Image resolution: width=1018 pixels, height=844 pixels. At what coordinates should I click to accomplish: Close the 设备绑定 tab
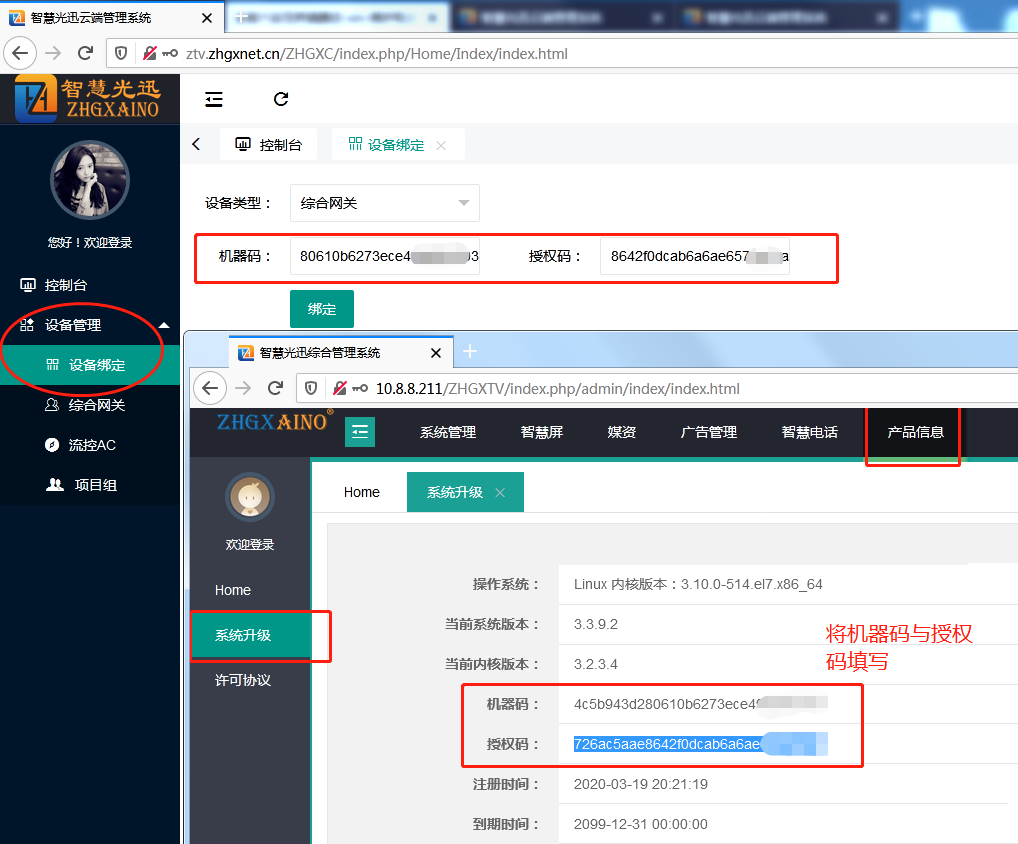click(441, 146)
